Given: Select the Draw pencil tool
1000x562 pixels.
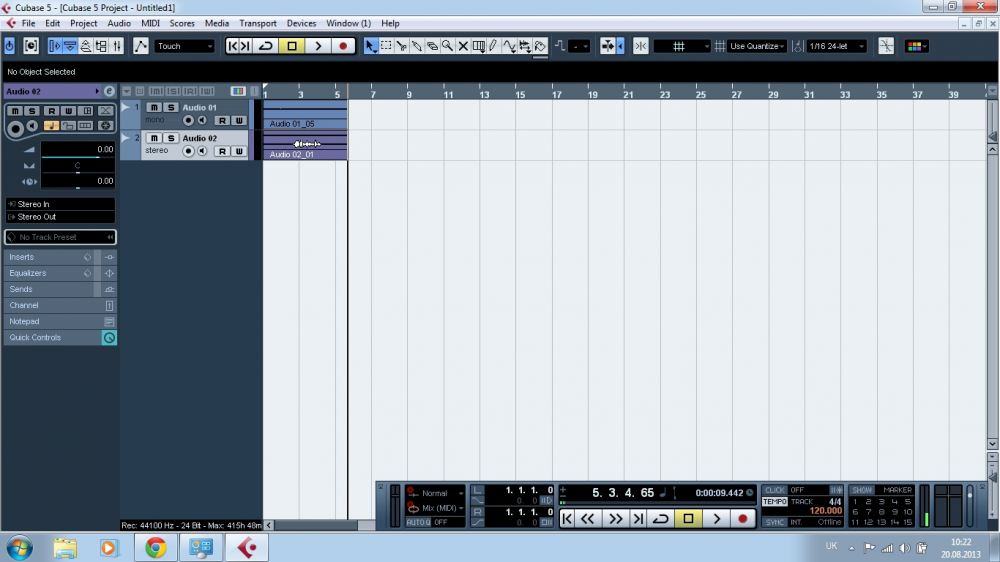Looking at the screenshot, I should [493, 46].
